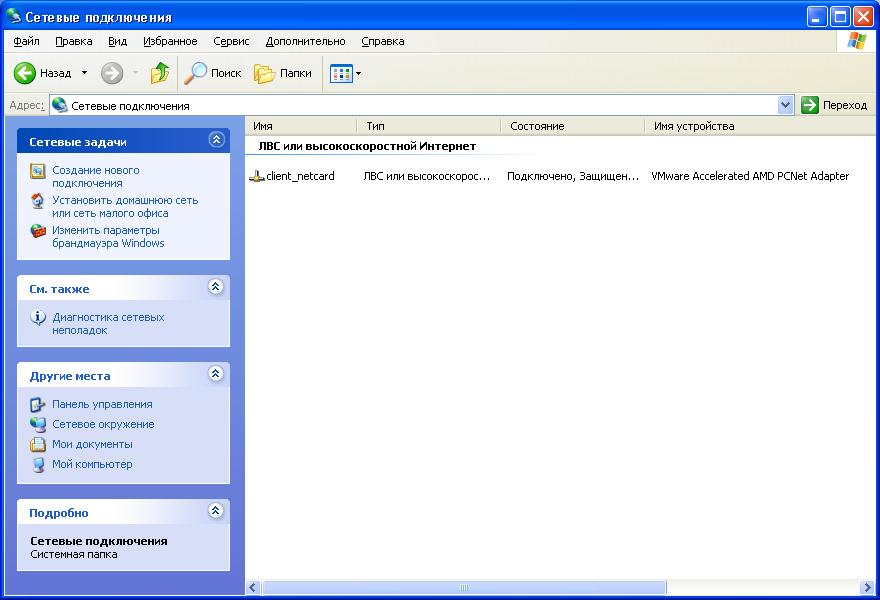
Task: Expand the address bar dropdown arrow
Action: pos(786,105)
